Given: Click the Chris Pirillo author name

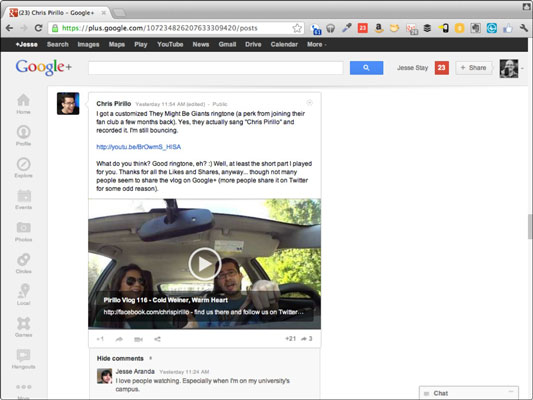Looking at the screenshot, I should 114,104.
